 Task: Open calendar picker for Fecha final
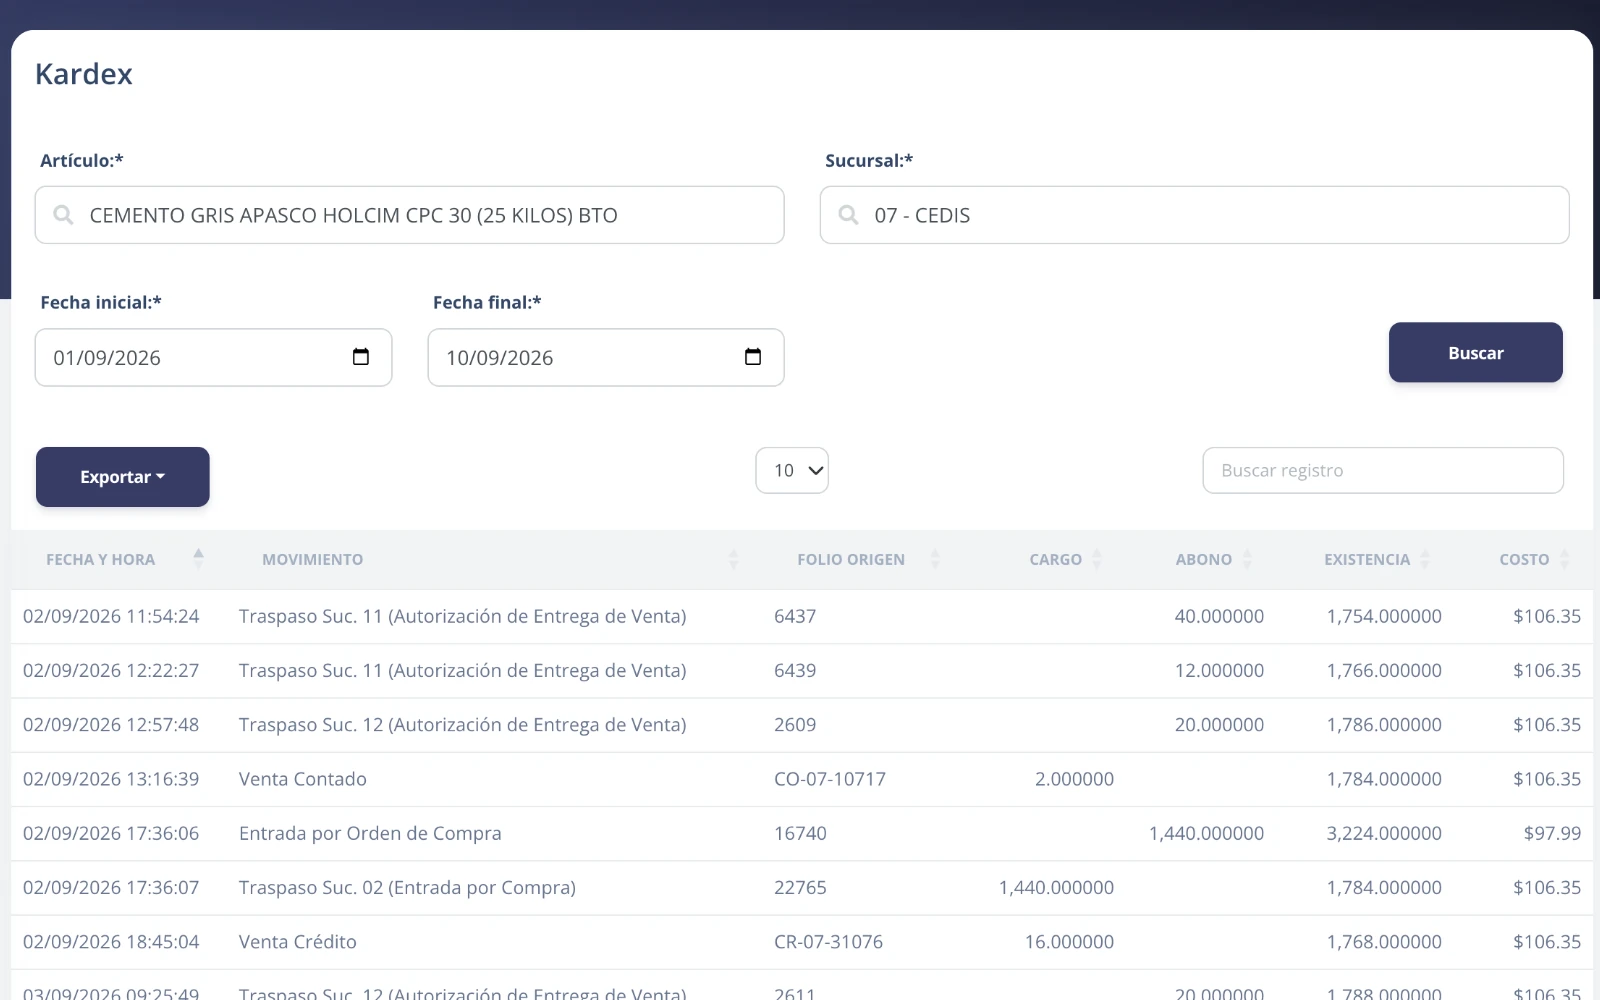tap(753, 357)
